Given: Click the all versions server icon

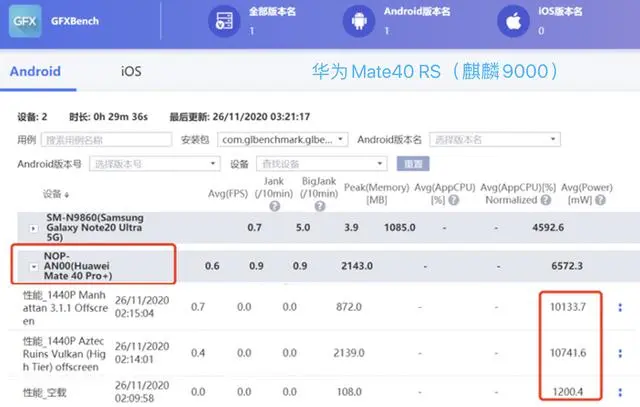Looking at the screenshot, I should [x=224, y=21].
